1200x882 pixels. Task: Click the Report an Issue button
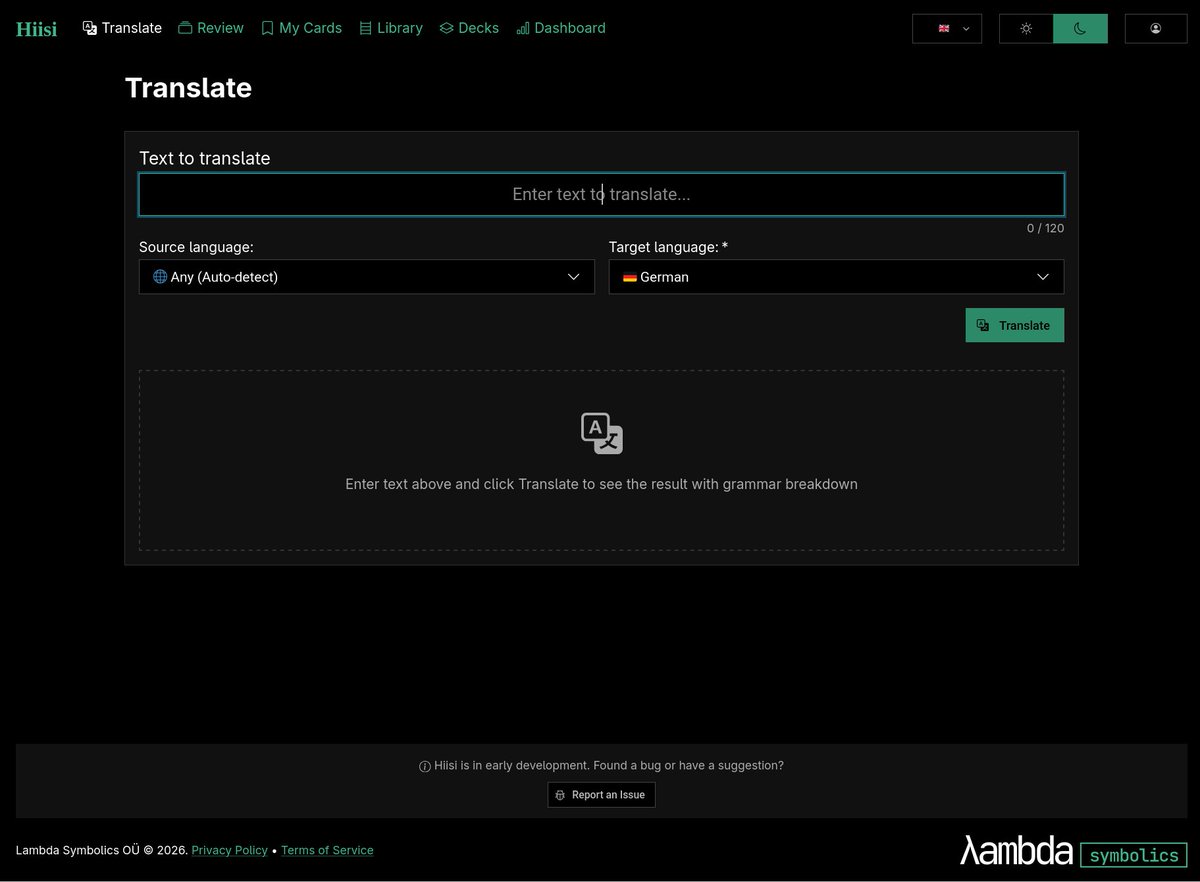(601, 795)
